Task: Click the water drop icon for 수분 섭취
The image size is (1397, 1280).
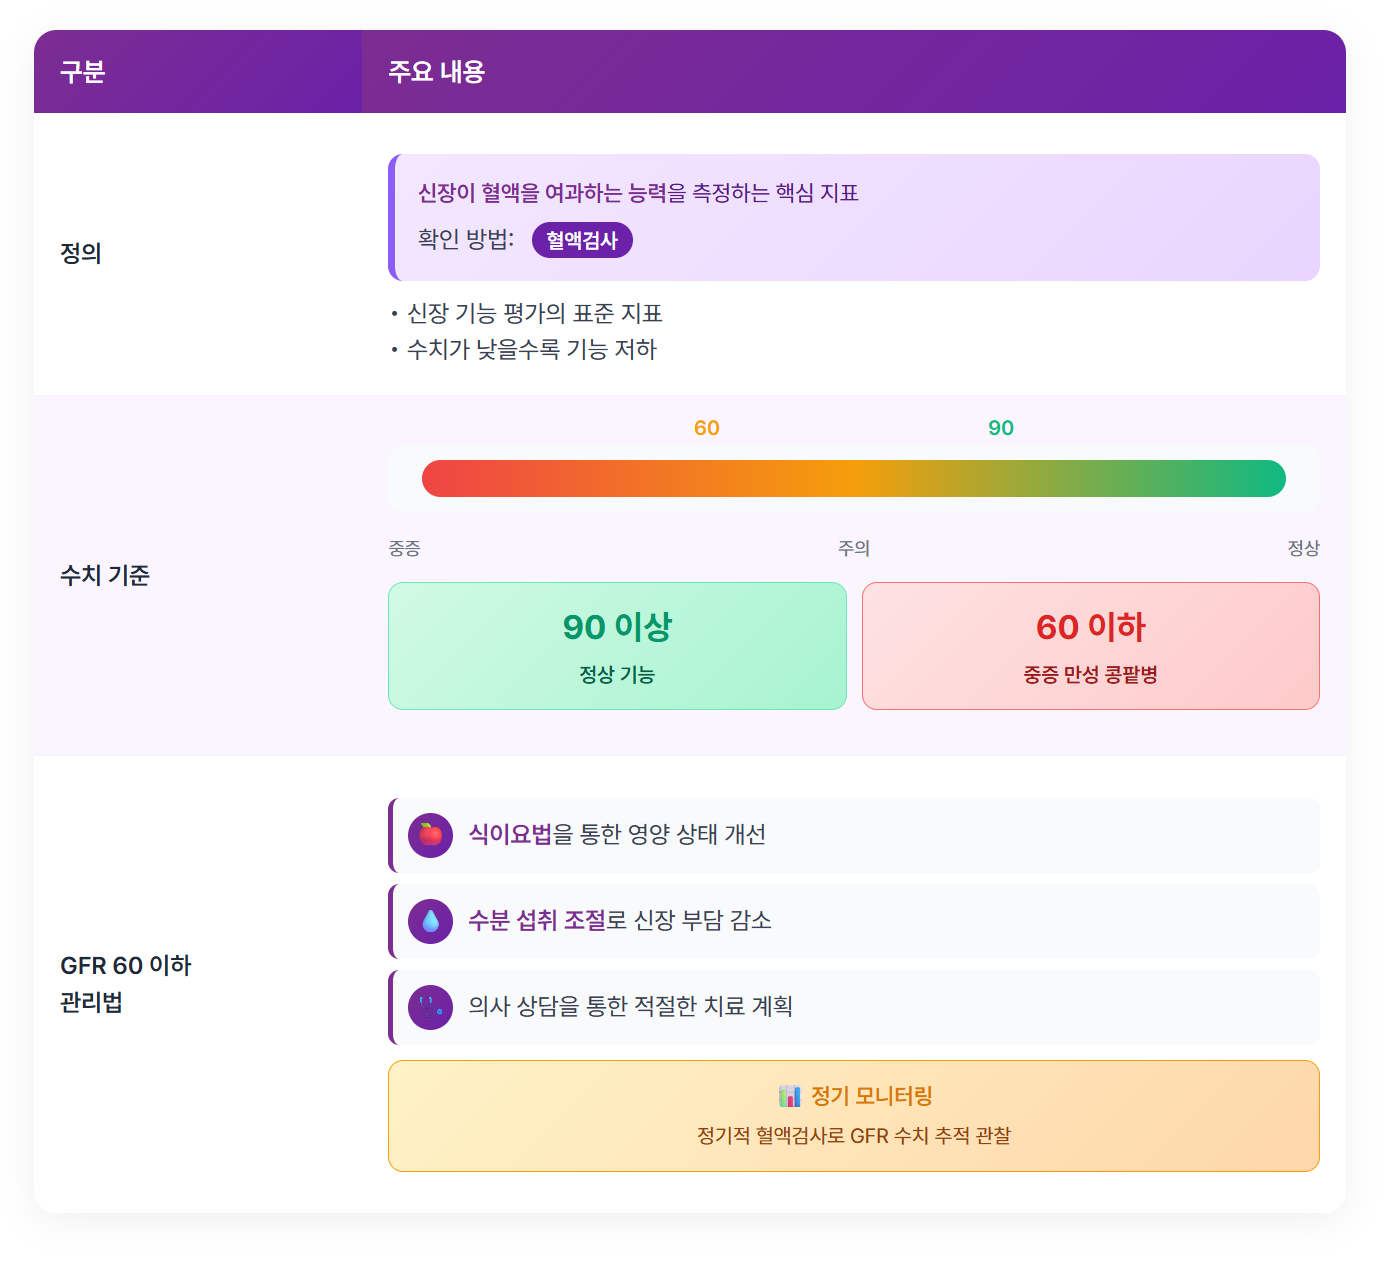Action: pyautogui.click(x=431, y=921)
